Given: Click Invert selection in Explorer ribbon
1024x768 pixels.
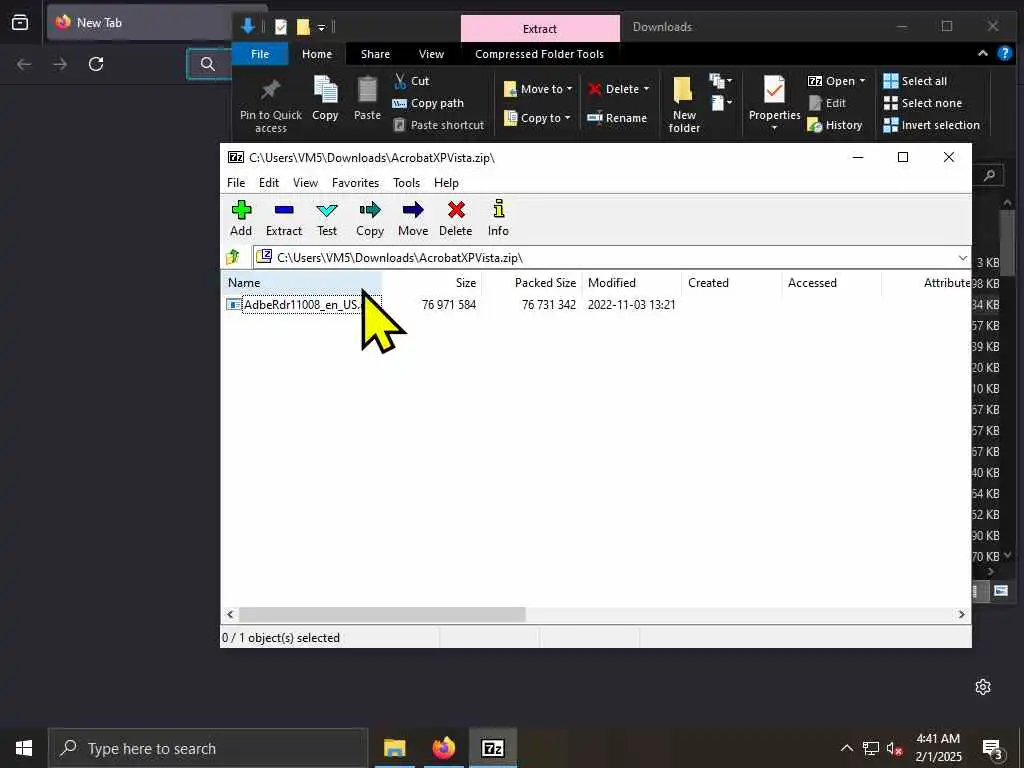Looking at the screenshot, I should click(931, 125).
